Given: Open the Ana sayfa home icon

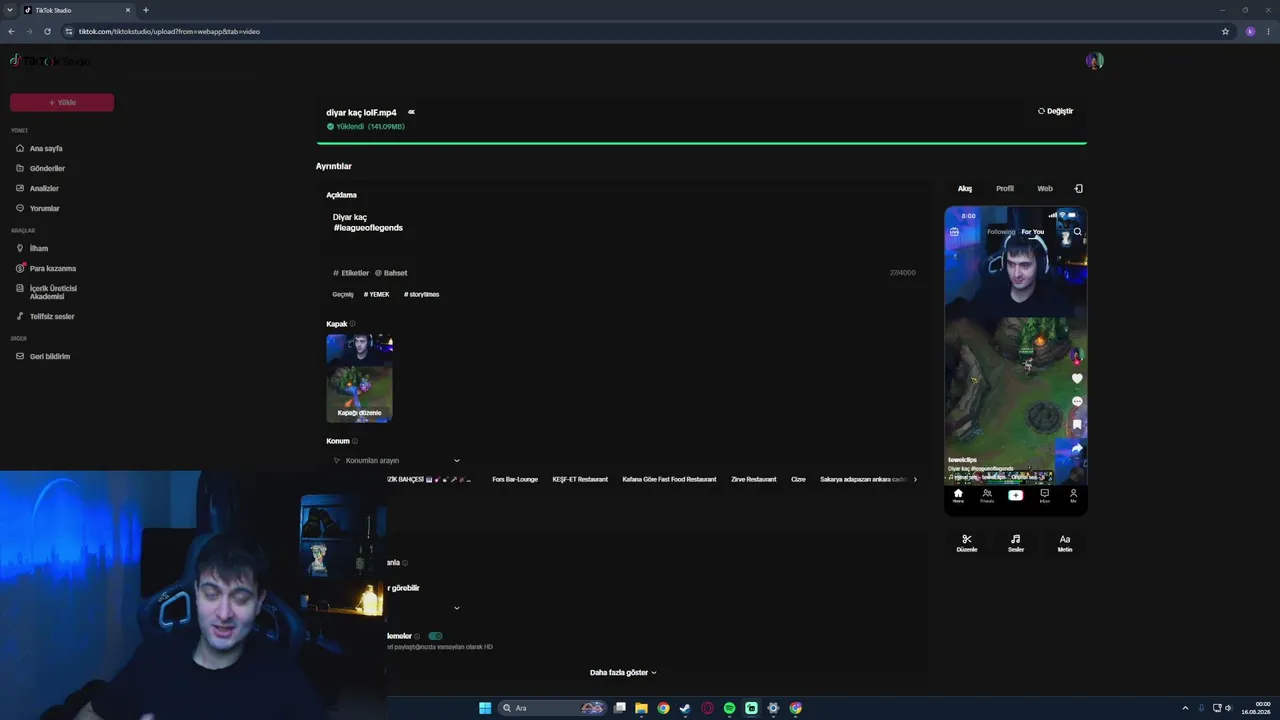Looking at the screenshot, I should (x=20, y=148).
